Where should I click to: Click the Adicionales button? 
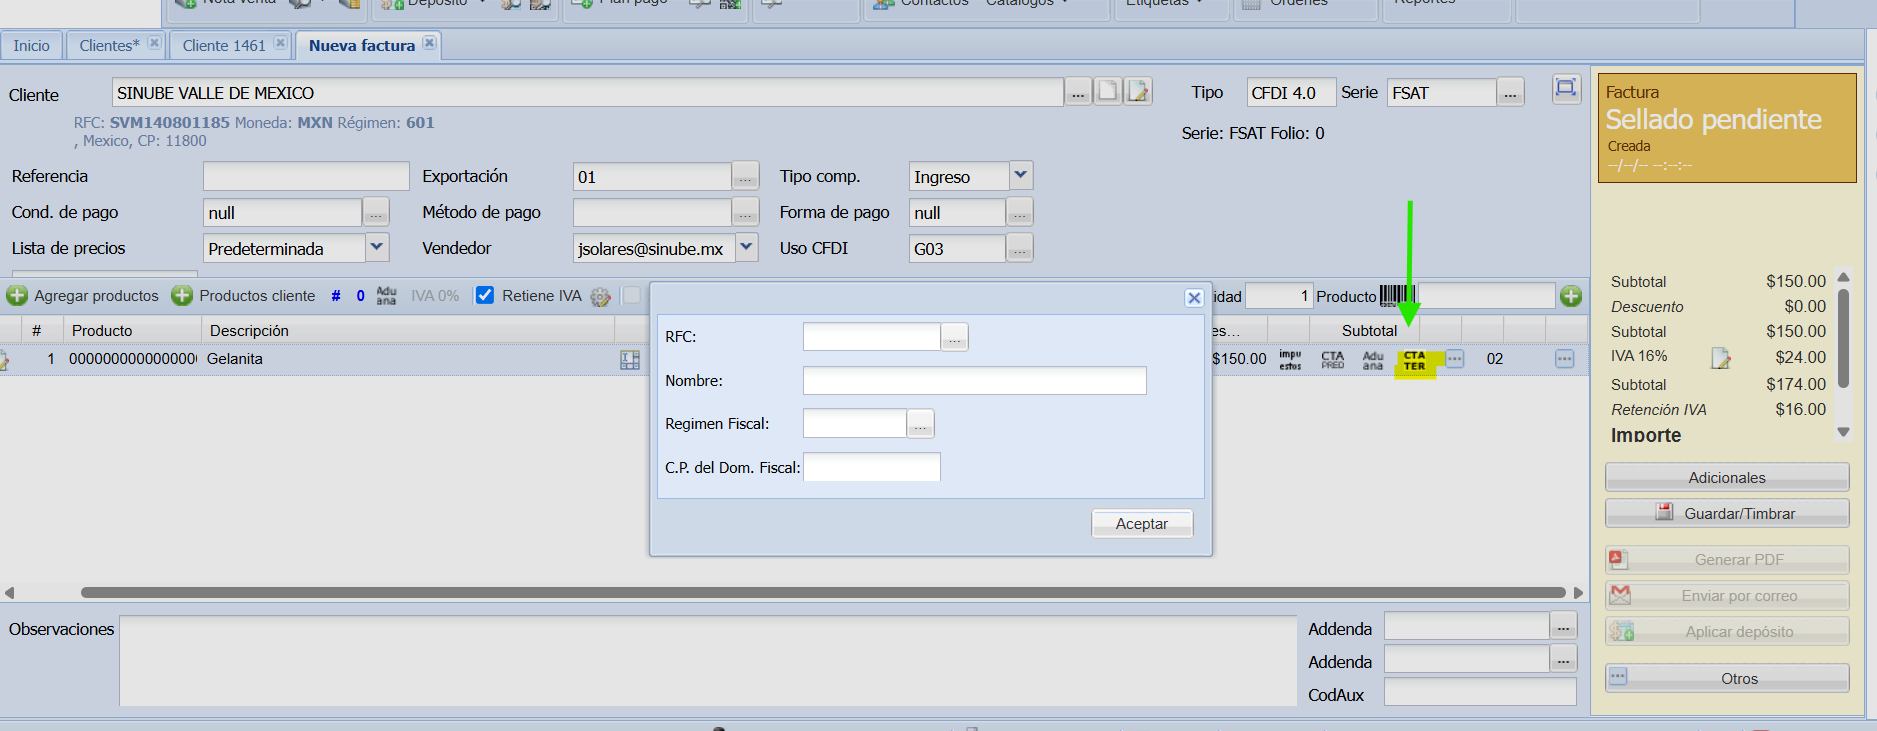click(1727, 477)
